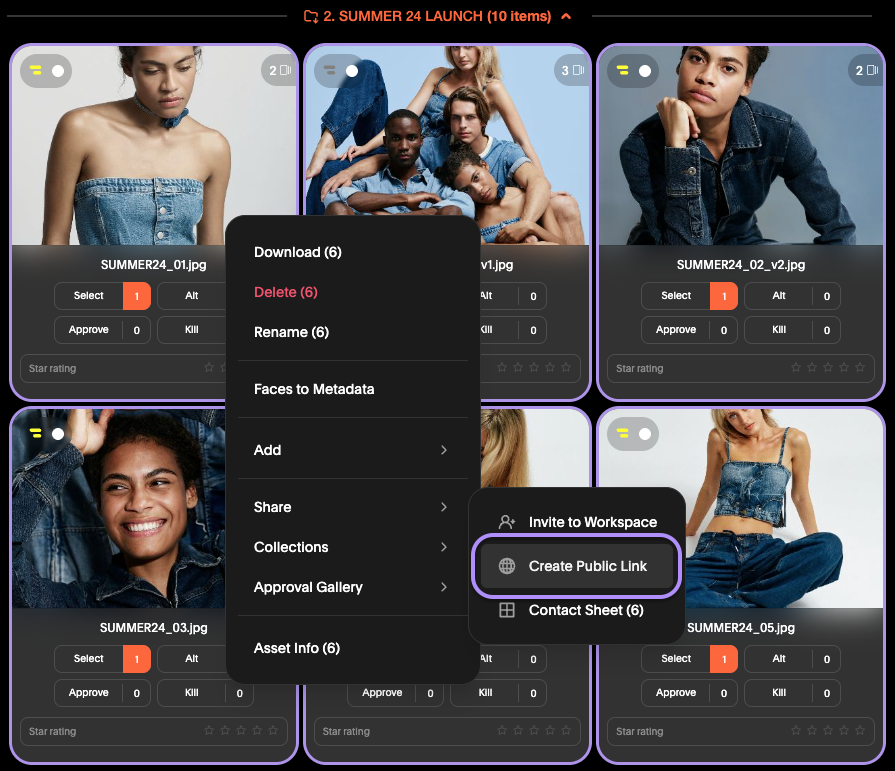895x771 pixels.
Task: Click version stack badge on SUMMER24_01.jpg
Action: [x=280, y=70]
